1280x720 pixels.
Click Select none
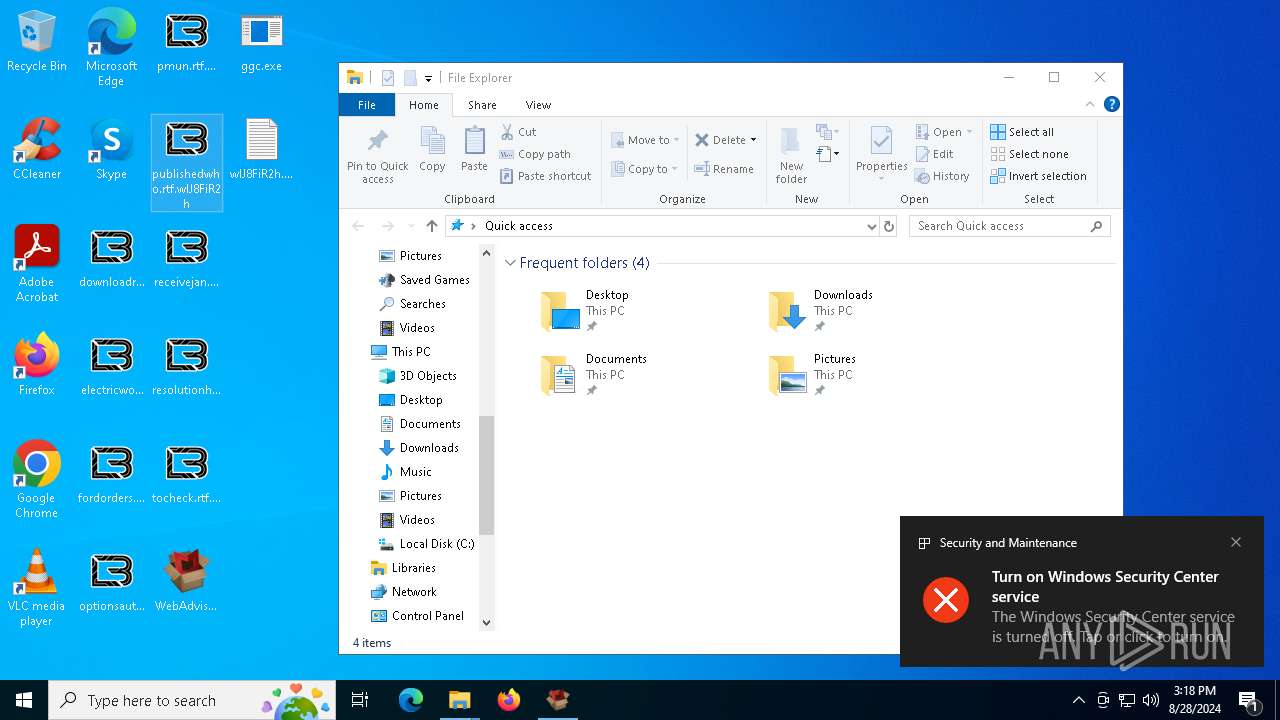tap(1029, 154)
